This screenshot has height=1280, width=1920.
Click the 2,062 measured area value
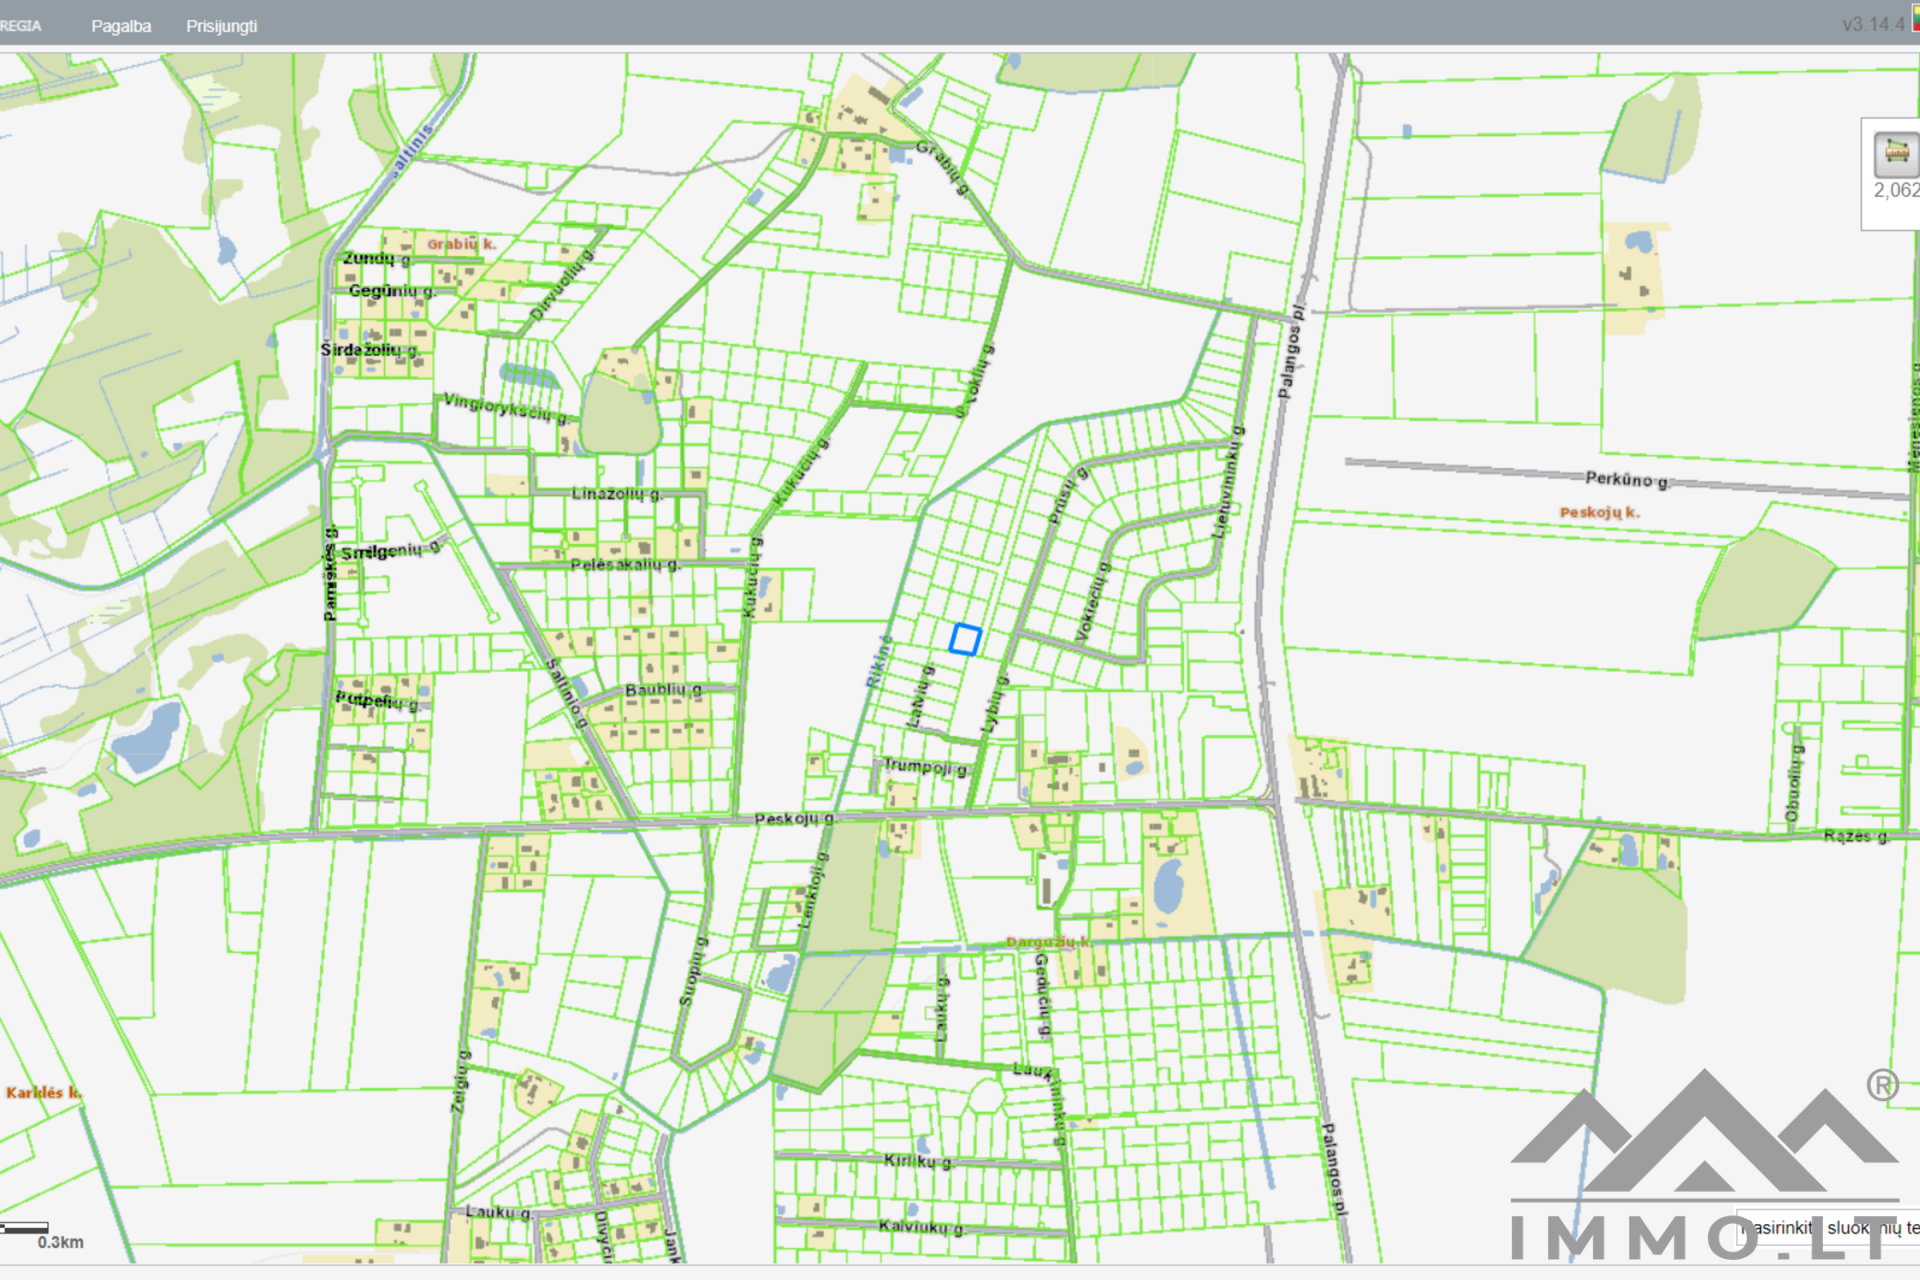(x=1896, y=190)
